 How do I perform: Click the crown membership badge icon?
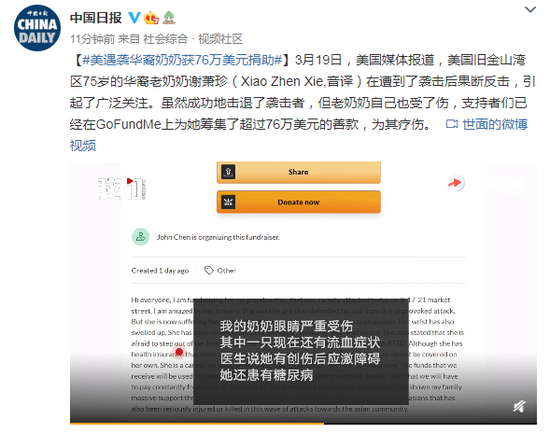coord(151,18)
